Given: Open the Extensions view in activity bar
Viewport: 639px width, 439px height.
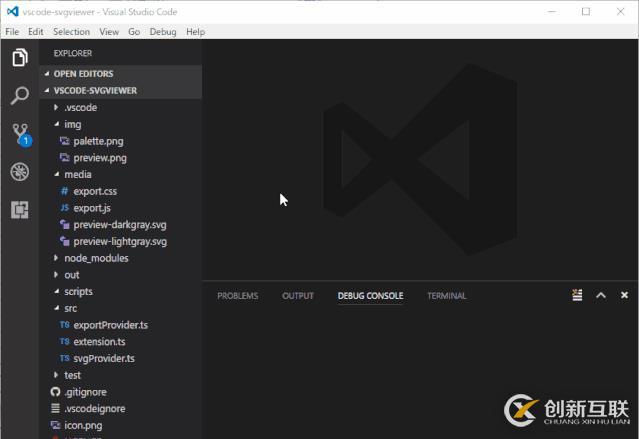Looking at the screenshot, I should pyautogui.click(x=20, y=210).
